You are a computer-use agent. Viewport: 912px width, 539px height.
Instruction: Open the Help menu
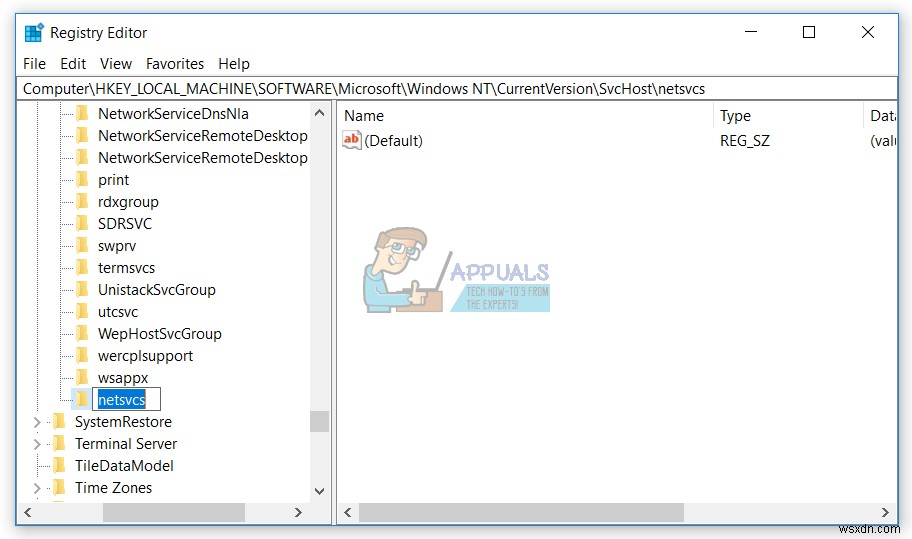(x=234, y=64)
